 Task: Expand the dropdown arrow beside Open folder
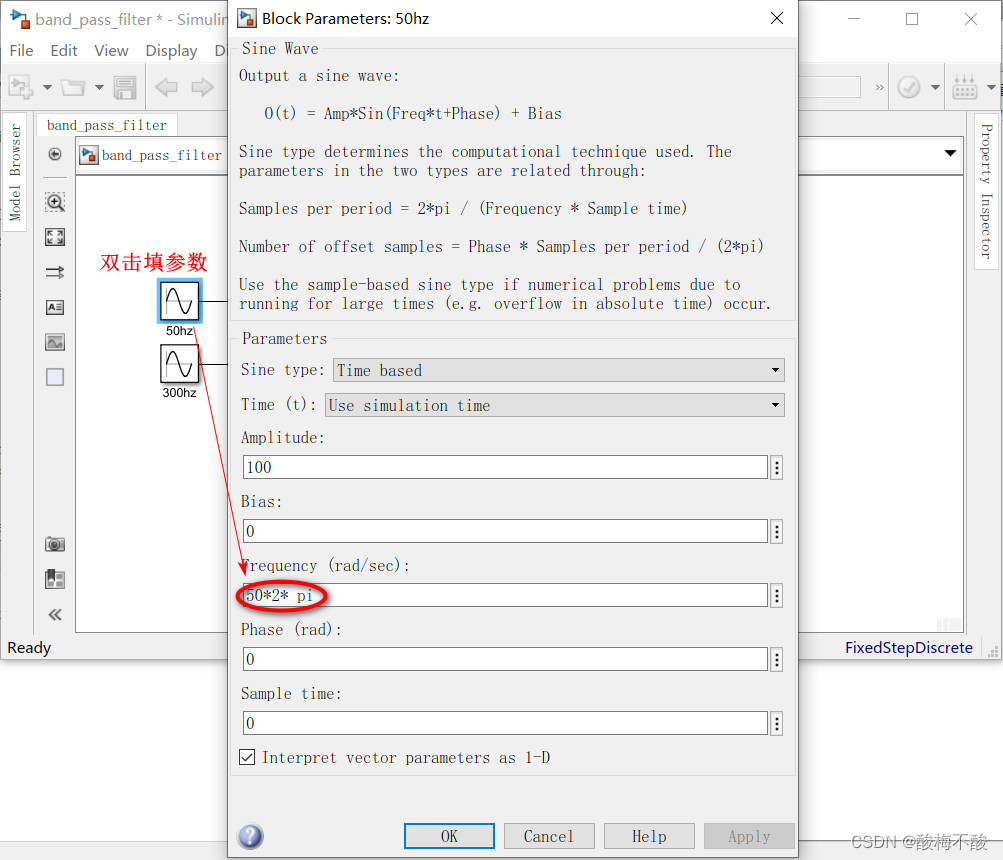[x=99, y=87]
